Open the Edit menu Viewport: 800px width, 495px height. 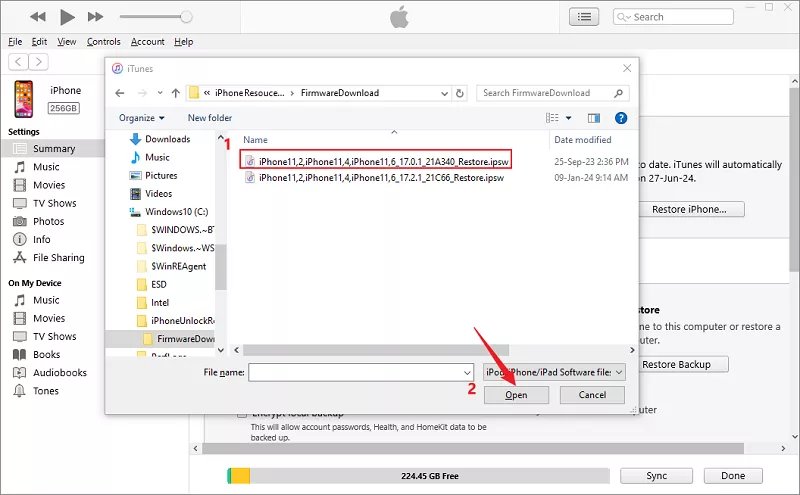[x=39, y=42]
